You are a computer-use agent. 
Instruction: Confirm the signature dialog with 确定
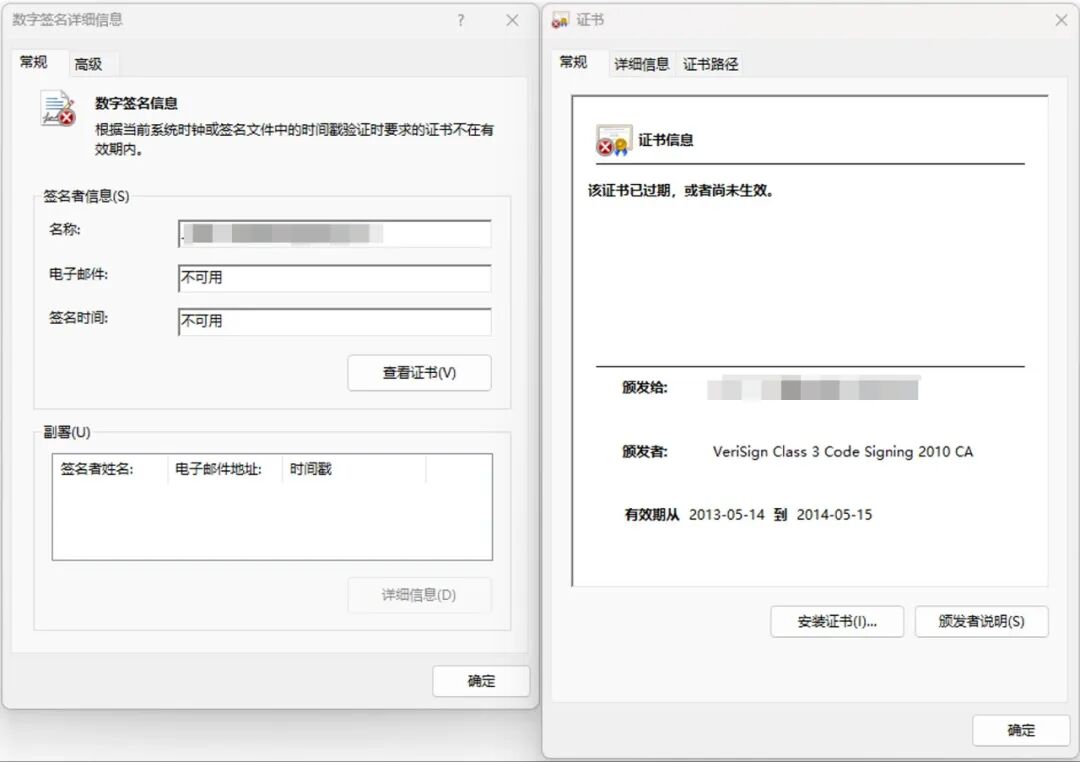point(481,681)
